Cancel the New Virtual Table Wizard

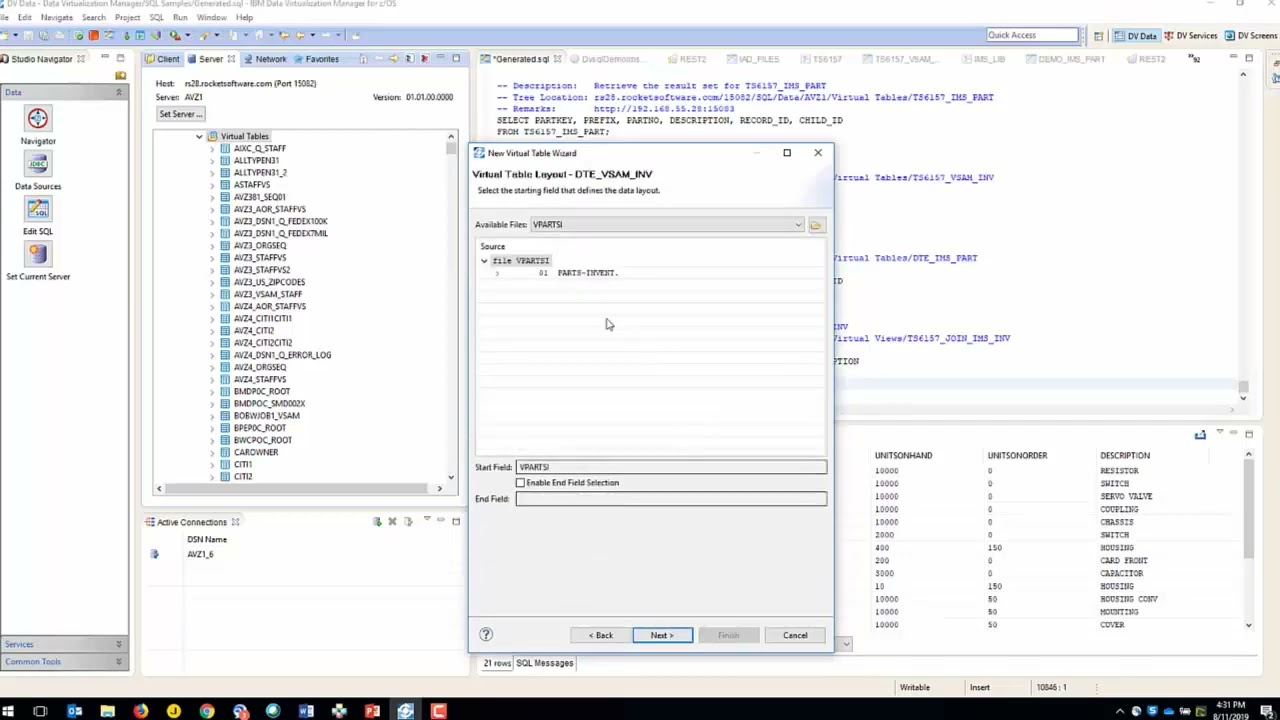pos(795,635)
